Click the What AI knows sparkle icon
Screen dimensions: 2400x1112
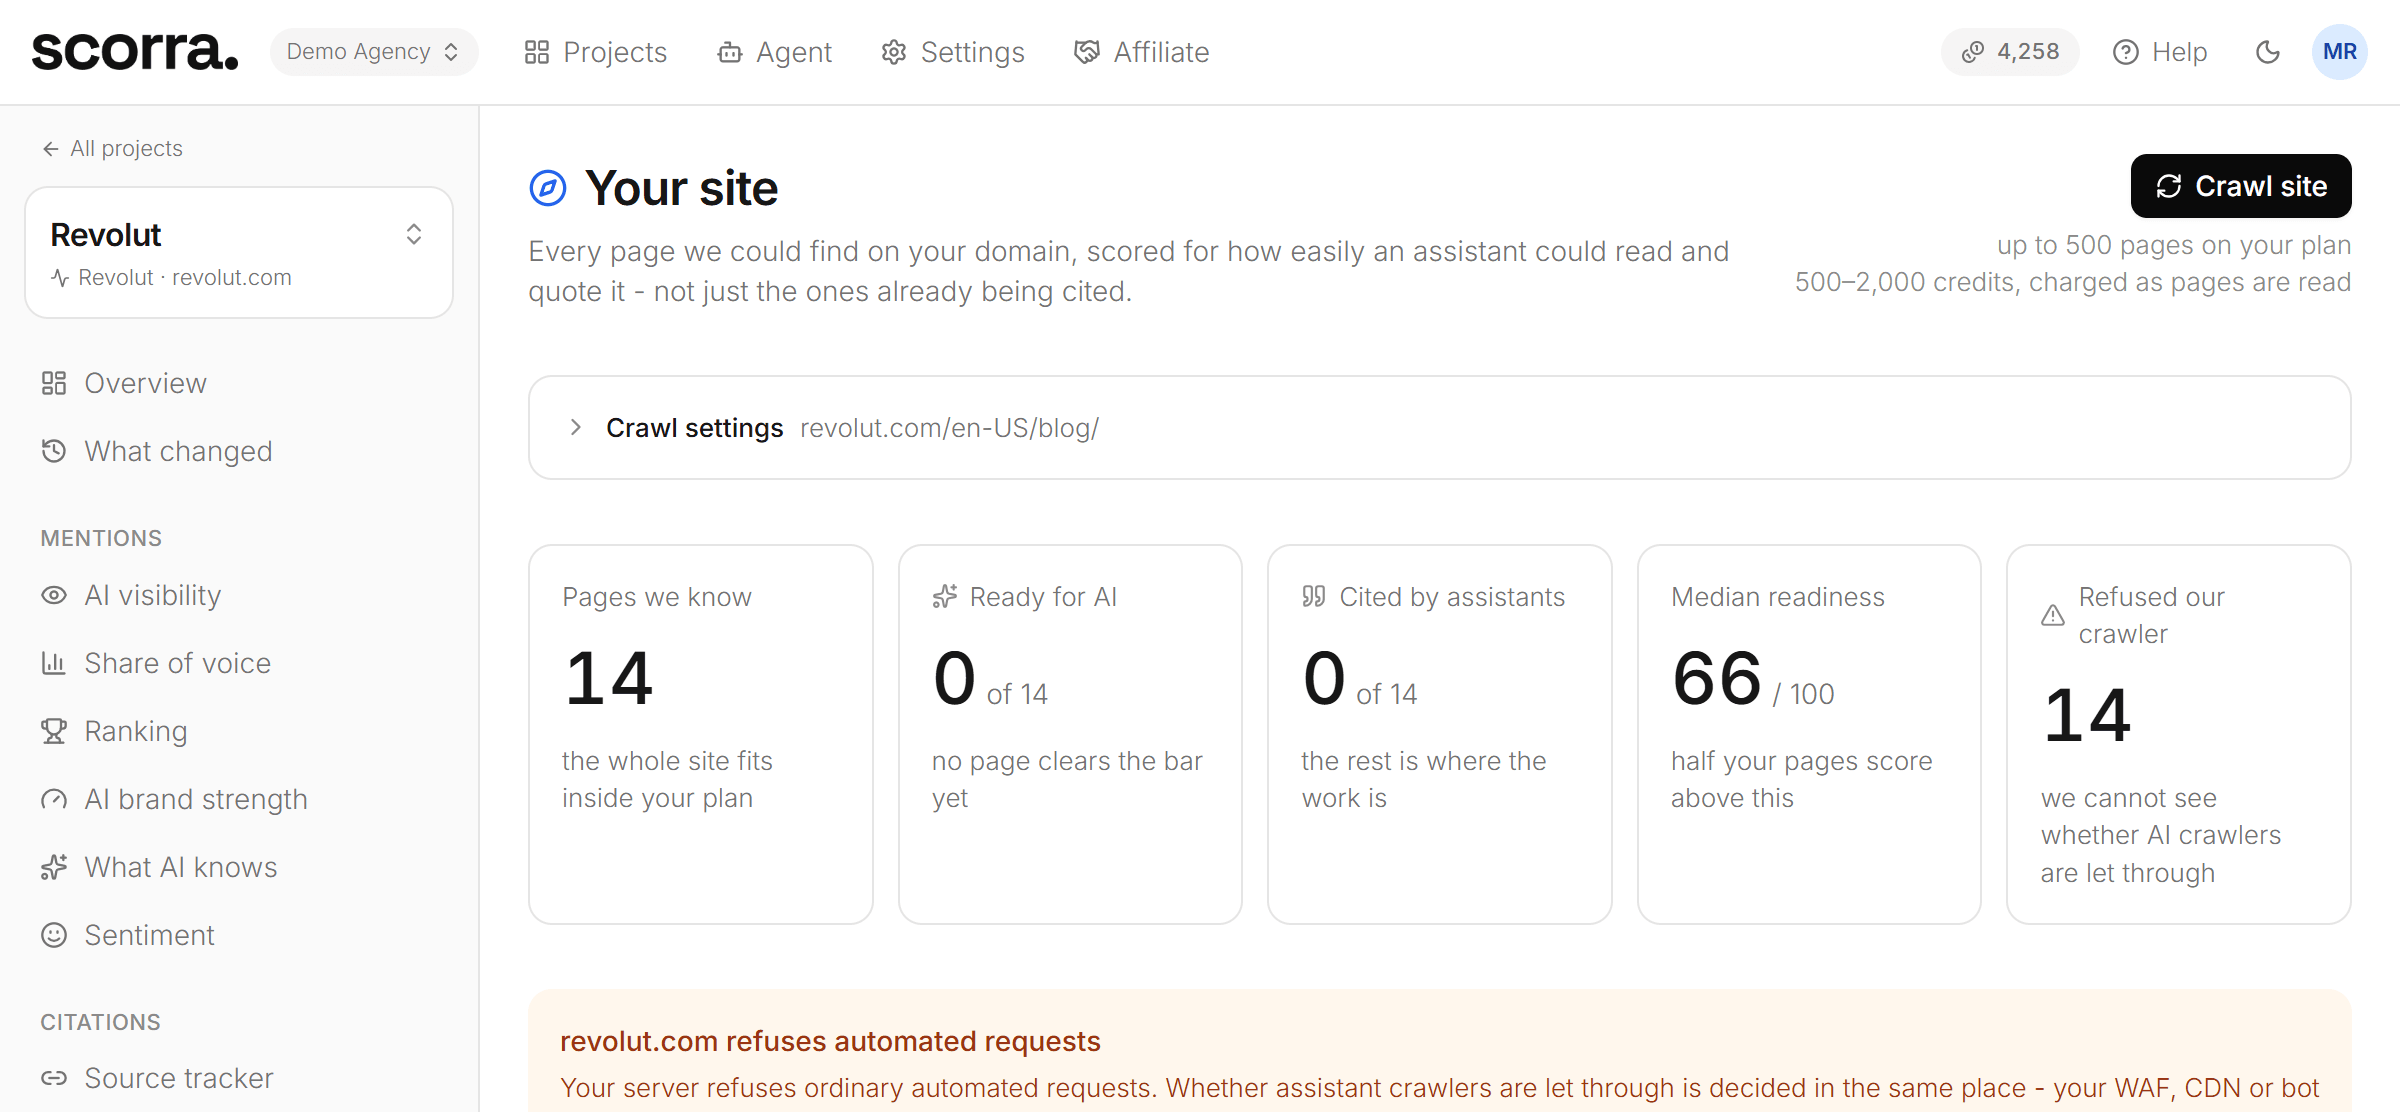coord(54,867)
